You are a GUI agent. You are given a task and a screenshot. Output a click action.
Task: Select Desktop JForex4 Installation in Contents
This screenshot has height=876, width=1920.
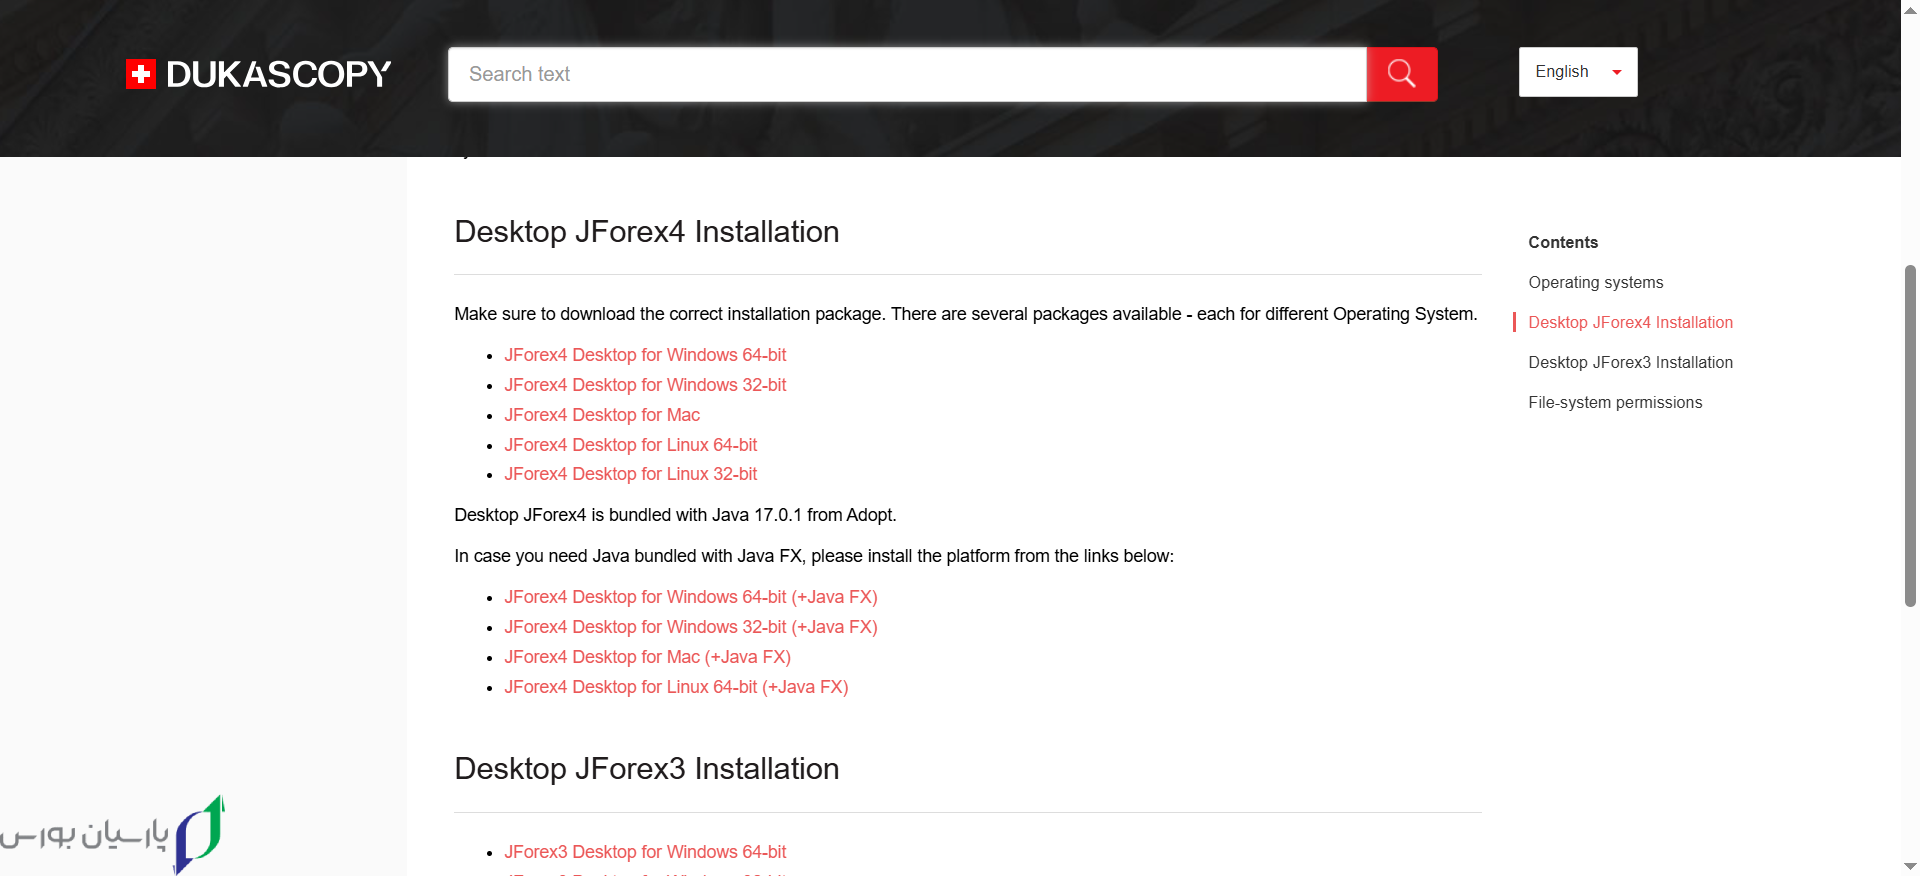(x=1630, y=322)
